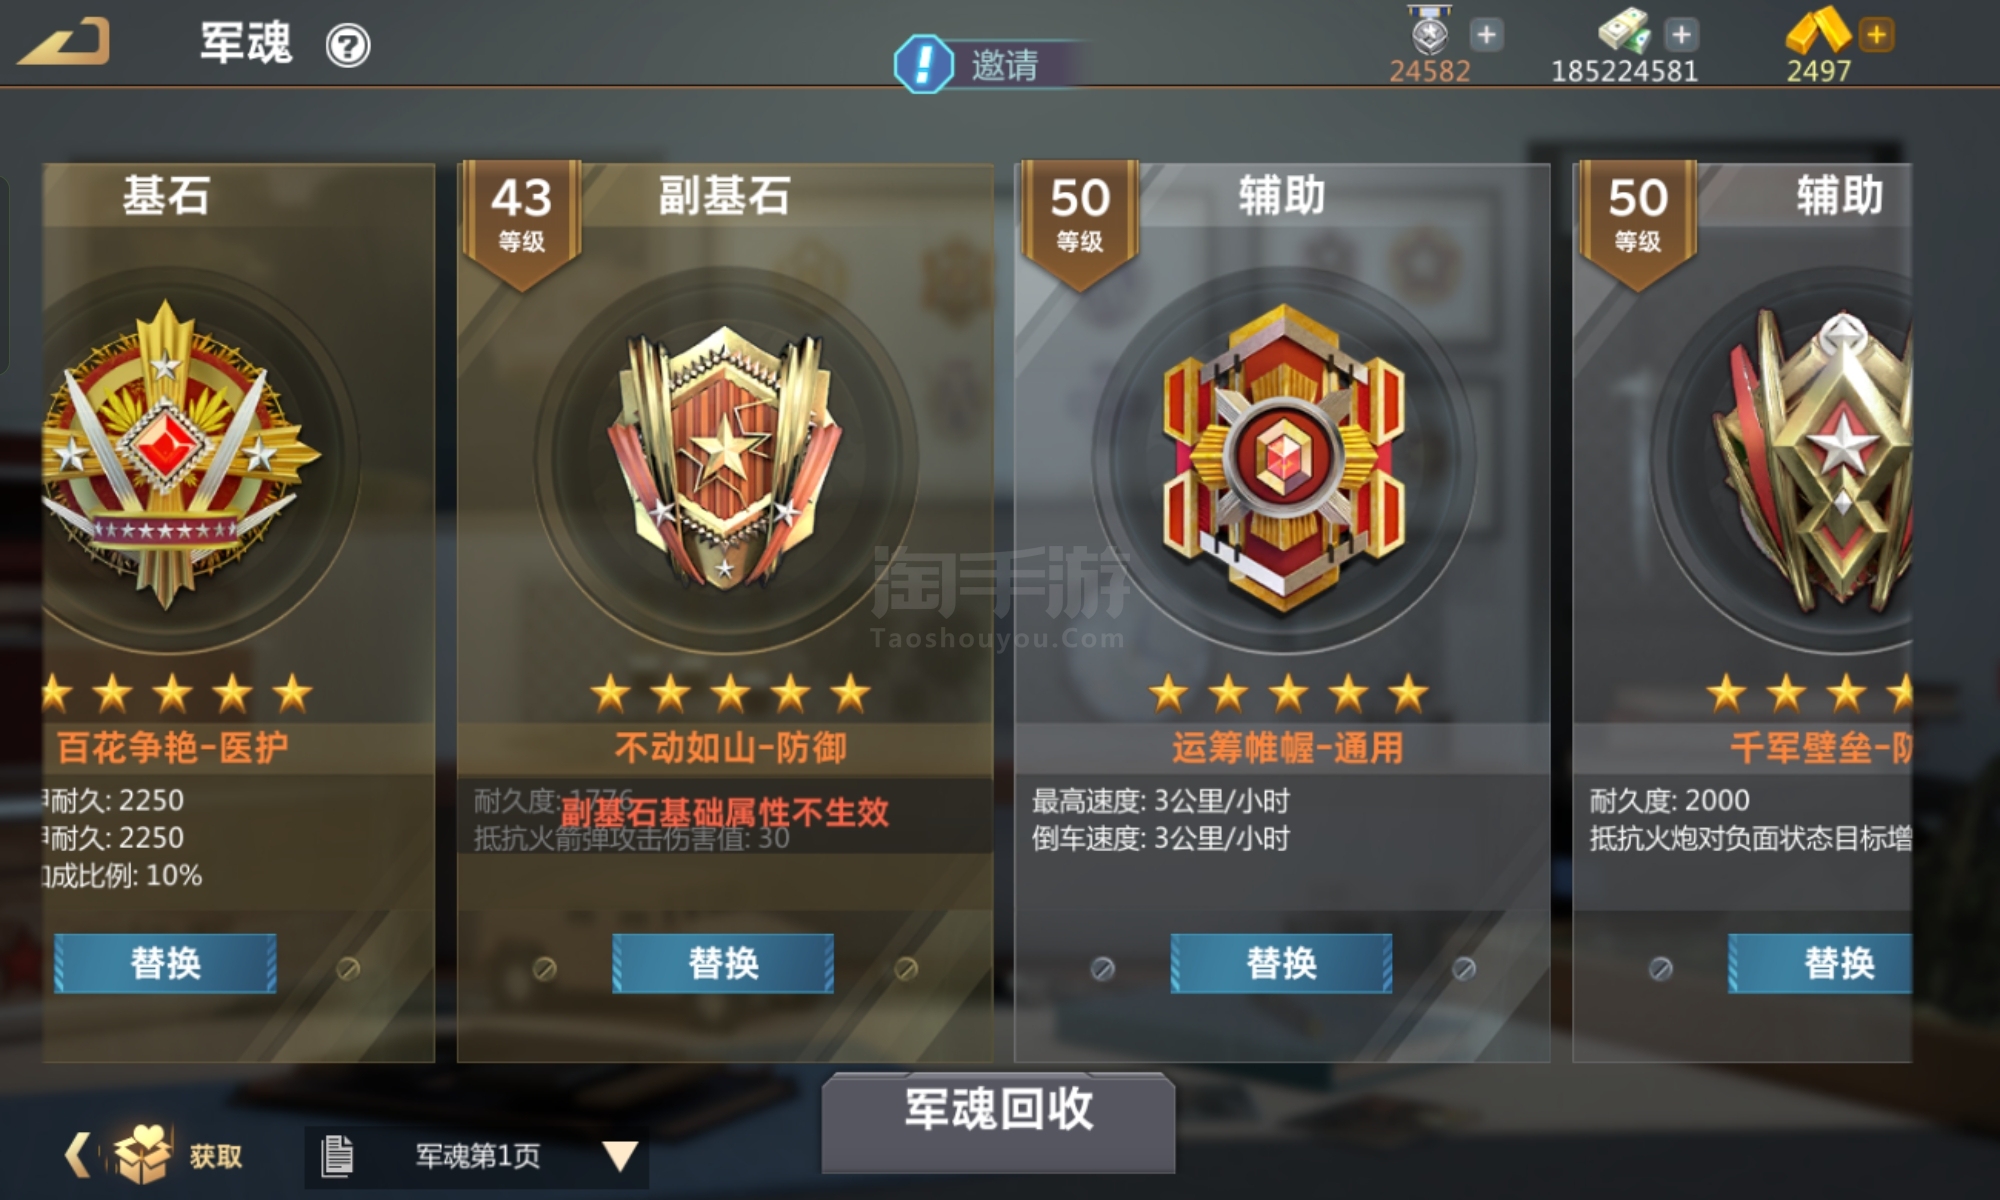Toggle the right slot of 运筹帷幄 card

click(1463, 968)
